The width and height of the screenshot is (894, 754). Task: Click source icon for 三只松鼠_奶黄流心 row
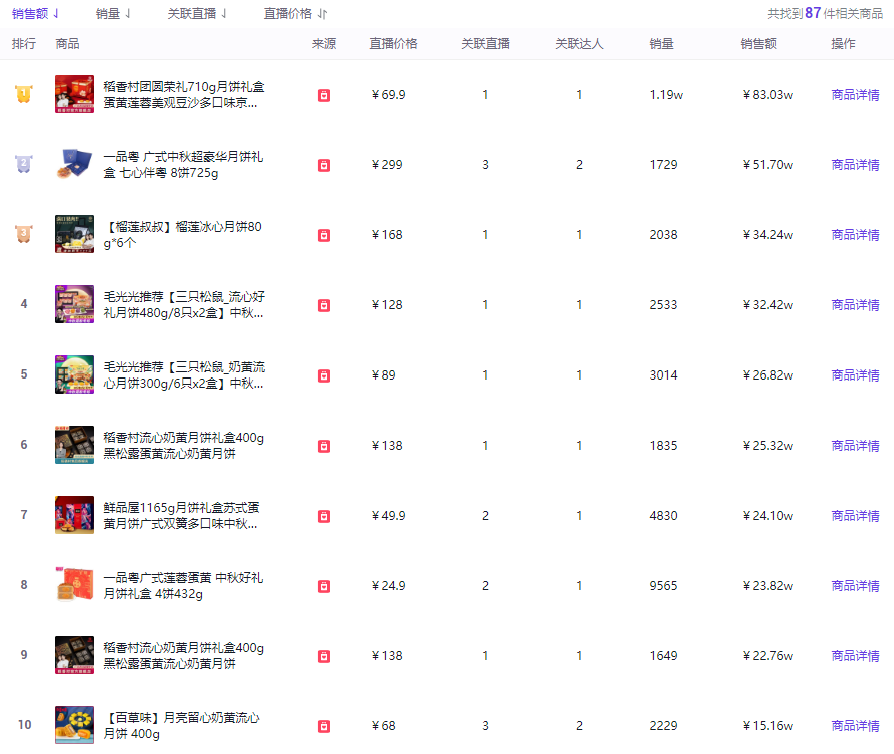pos(324,375)
